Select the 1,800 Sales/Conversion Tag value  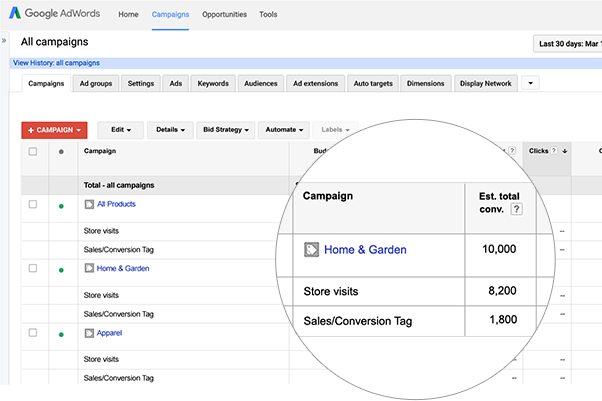pos(503,320)
